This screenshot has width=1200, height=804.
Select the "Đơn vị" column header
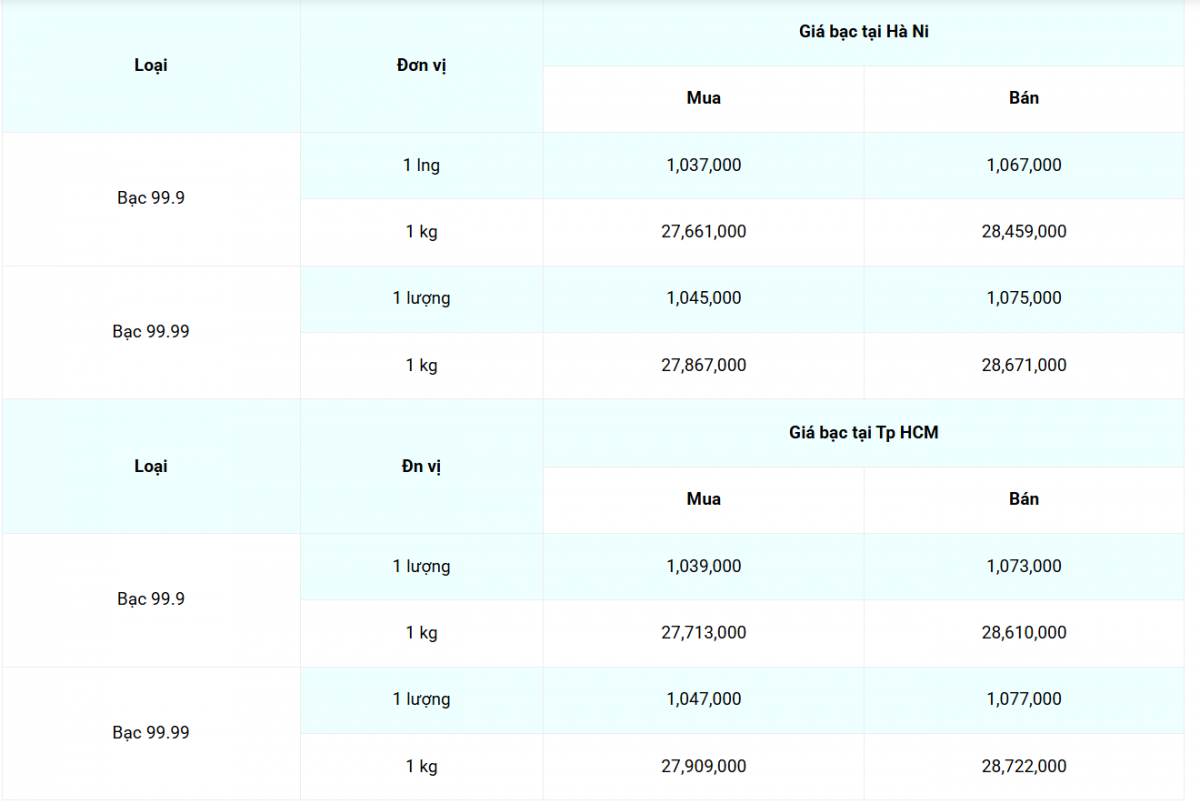pyautogui.click(x=421, y=66)
